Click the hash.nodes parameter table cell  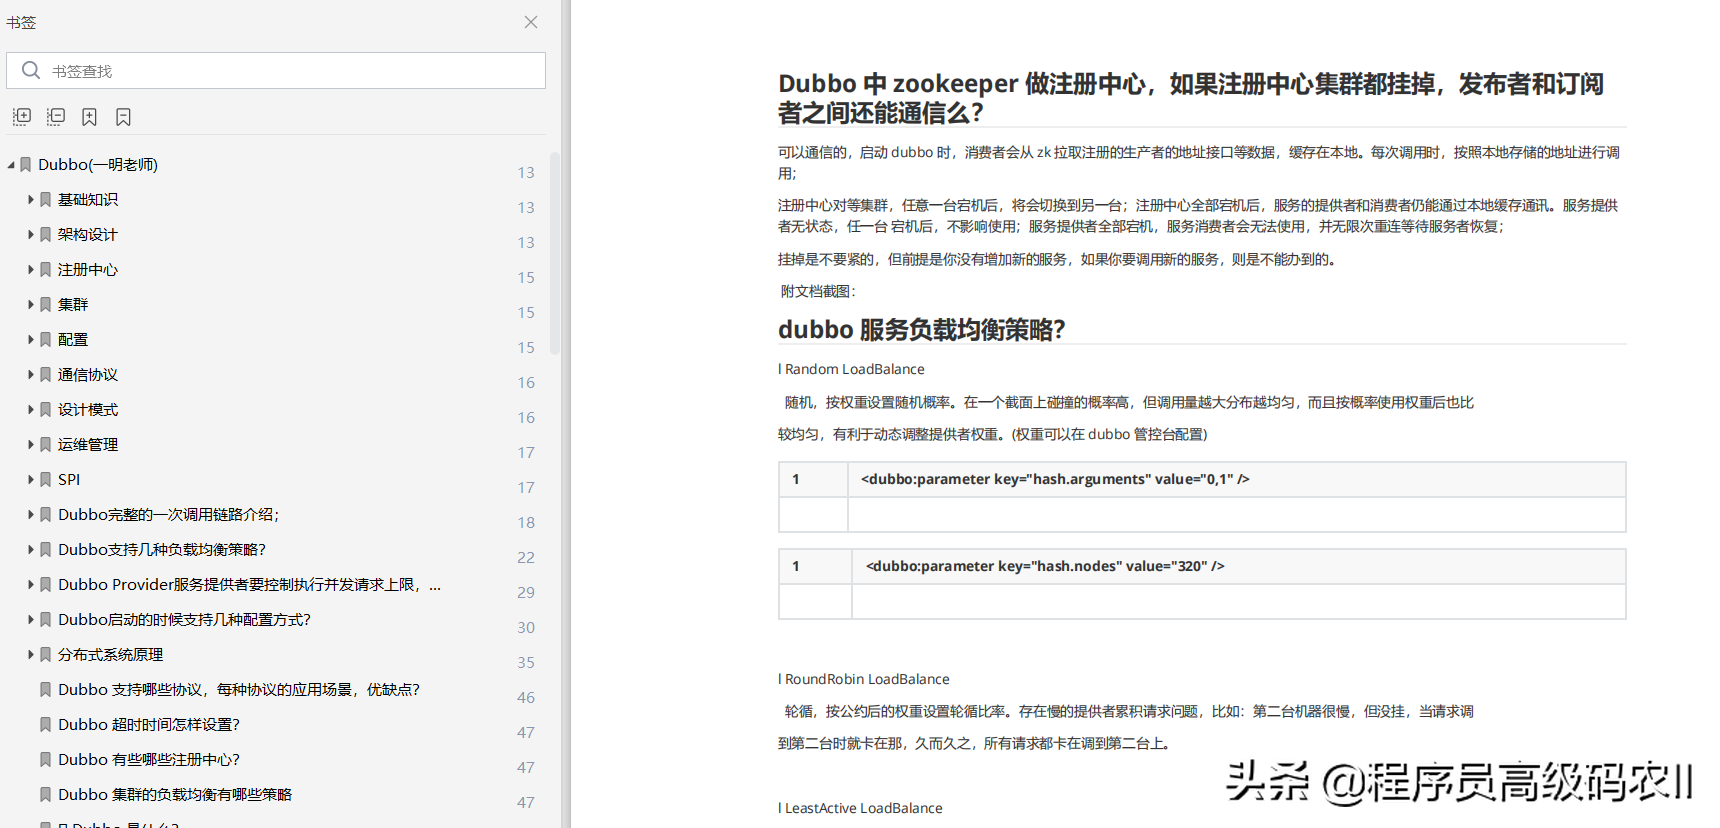coord(1238,567)
